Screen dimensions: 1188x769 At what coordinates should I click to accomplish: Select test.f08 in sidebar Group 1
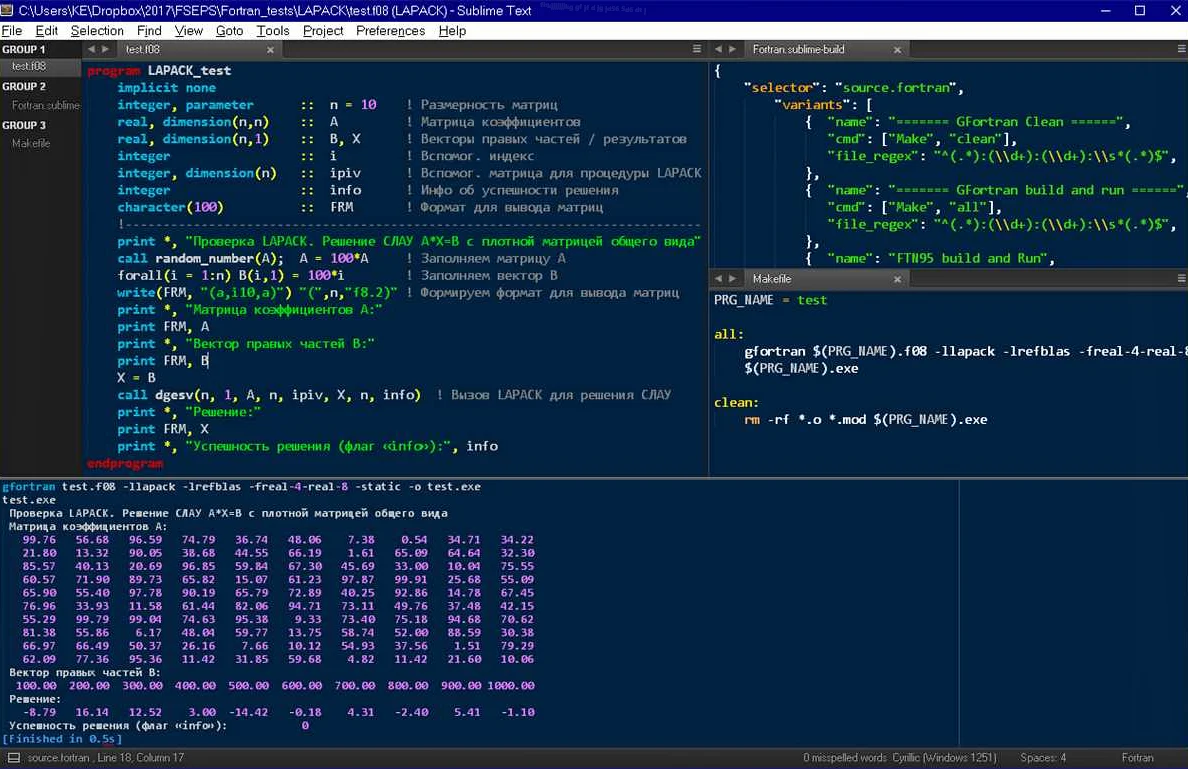click(29, 66)
